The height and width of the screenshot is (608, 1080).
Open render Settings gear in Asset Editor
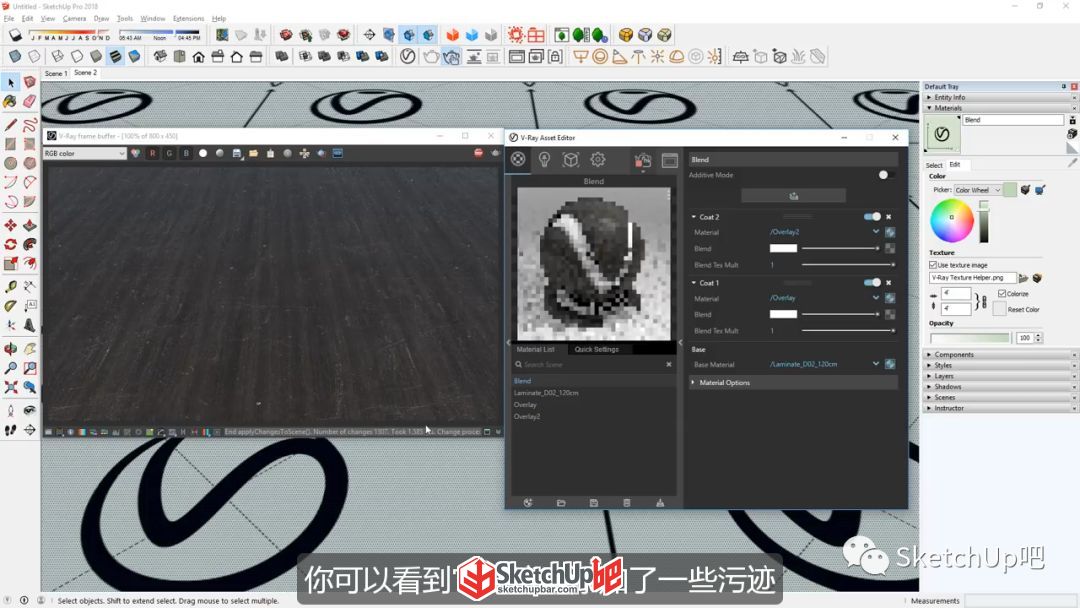(x=598, y=160)
